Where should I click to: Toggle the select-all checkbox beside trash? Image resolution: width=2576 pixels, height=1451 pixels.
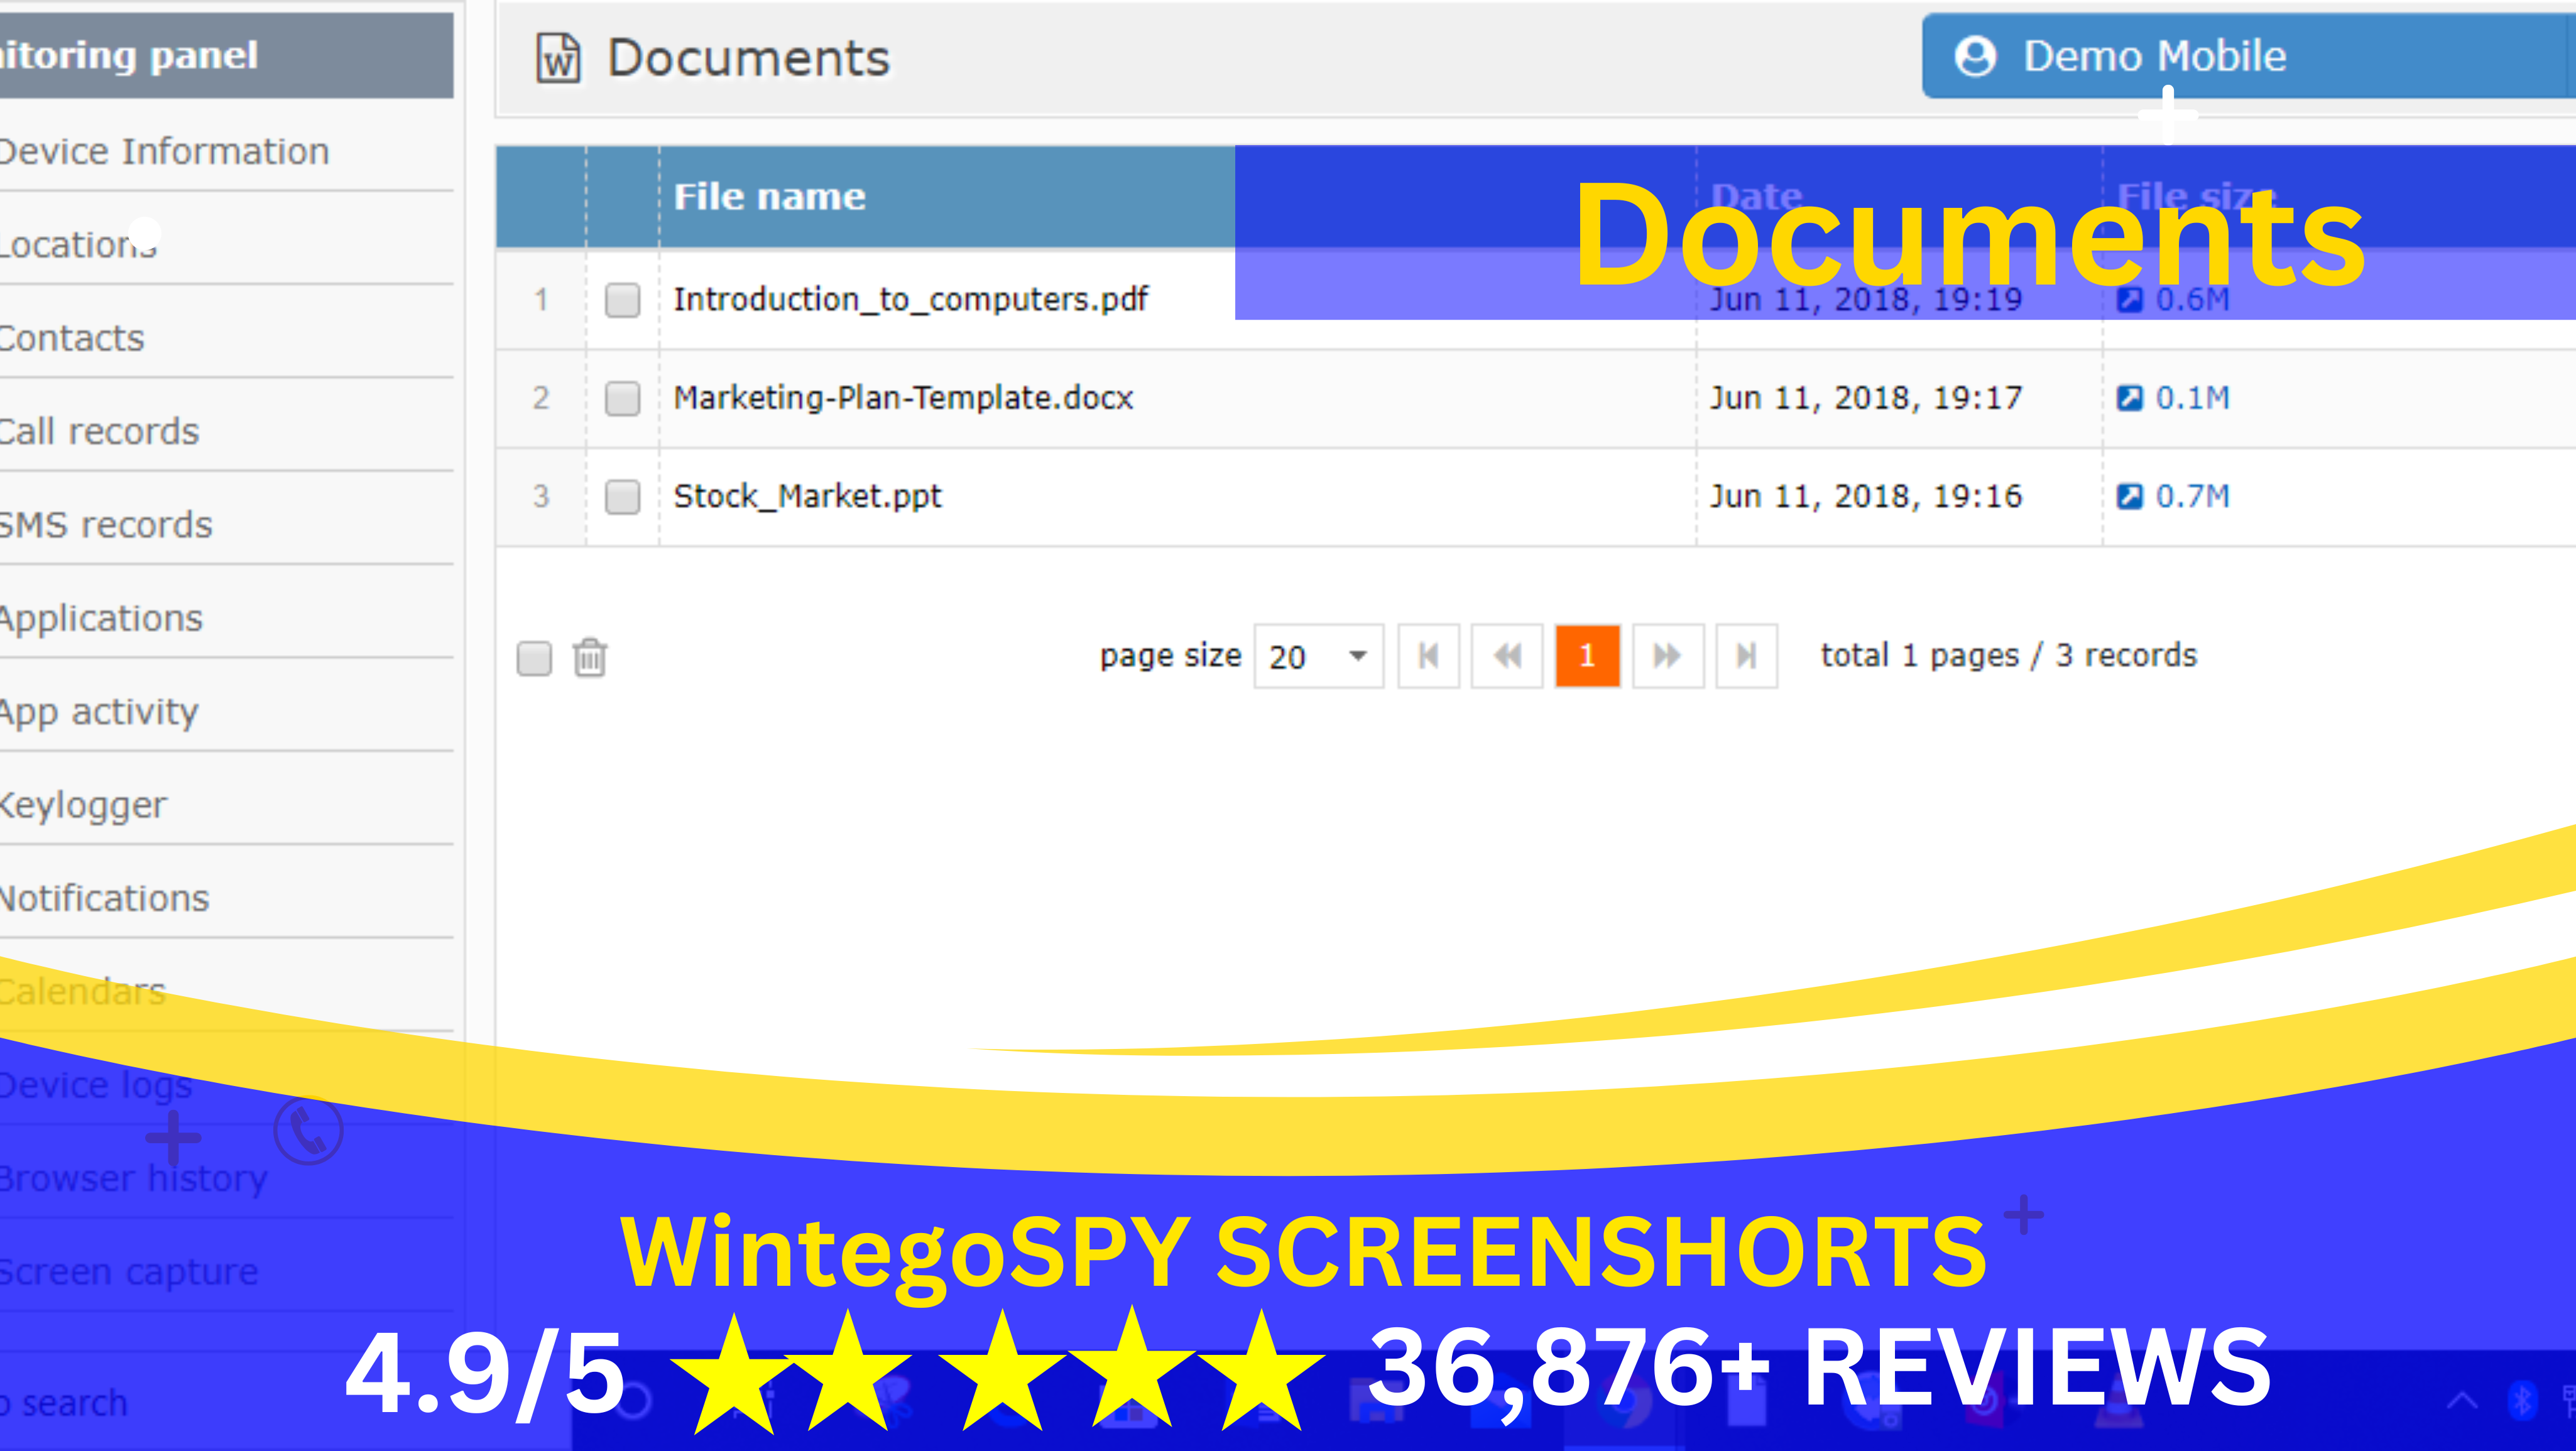point(534,658)
